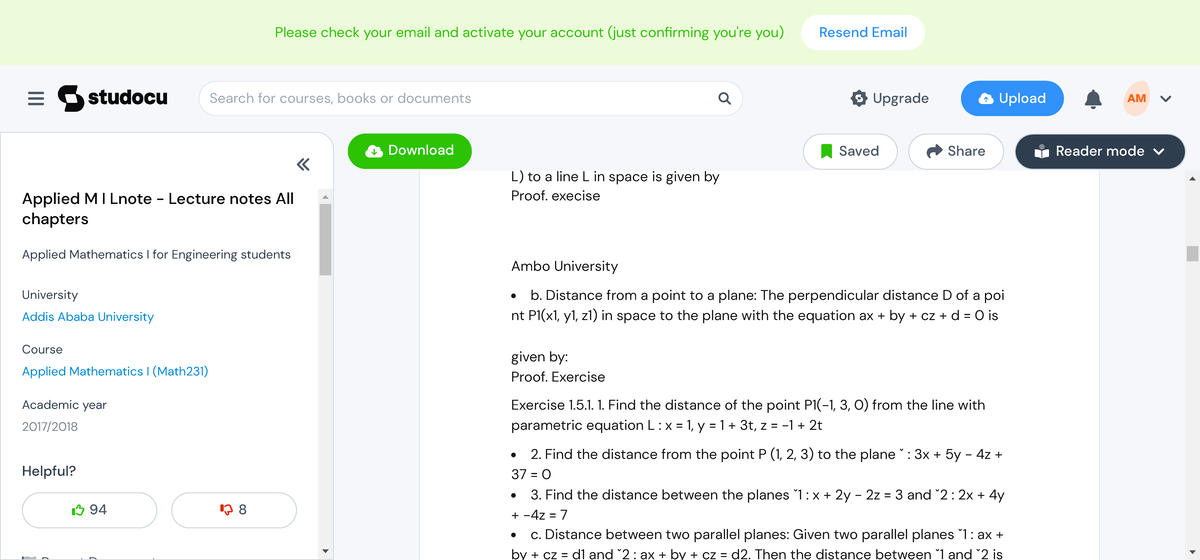1200x560 pixels.
Task: Open the Addis Ababa University link
Action: pos(88,317)
